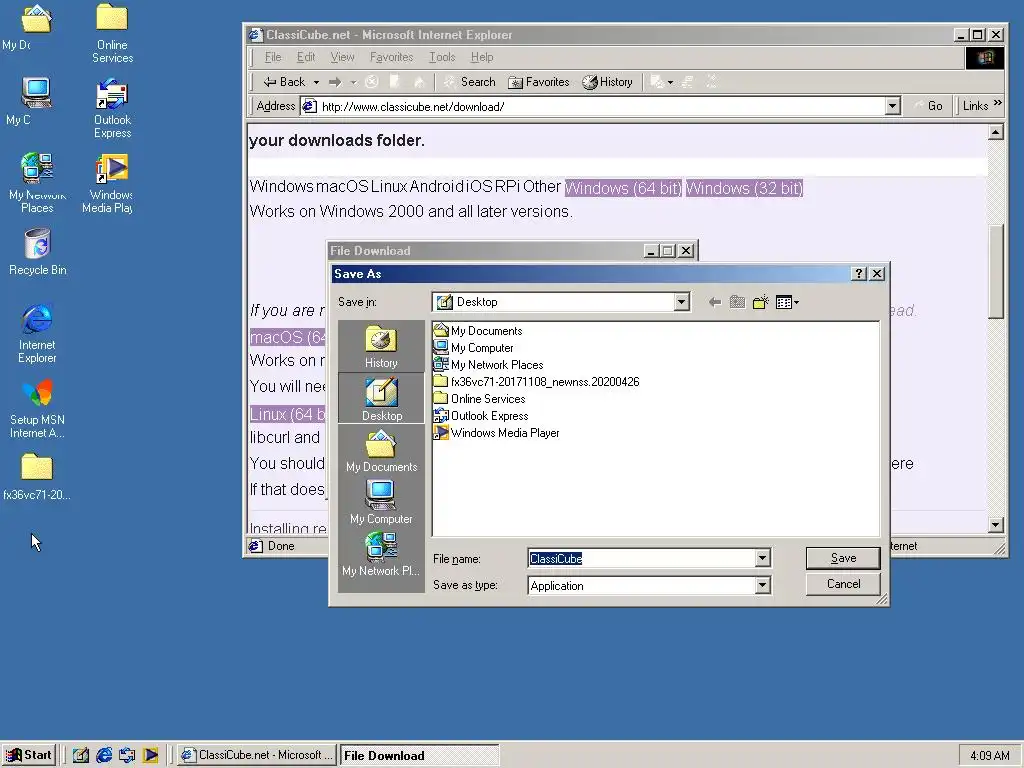This screenshot has height=768, width=1024.
Task: Select Windows Media Player in file list
Action: click(x=496, y=432)
